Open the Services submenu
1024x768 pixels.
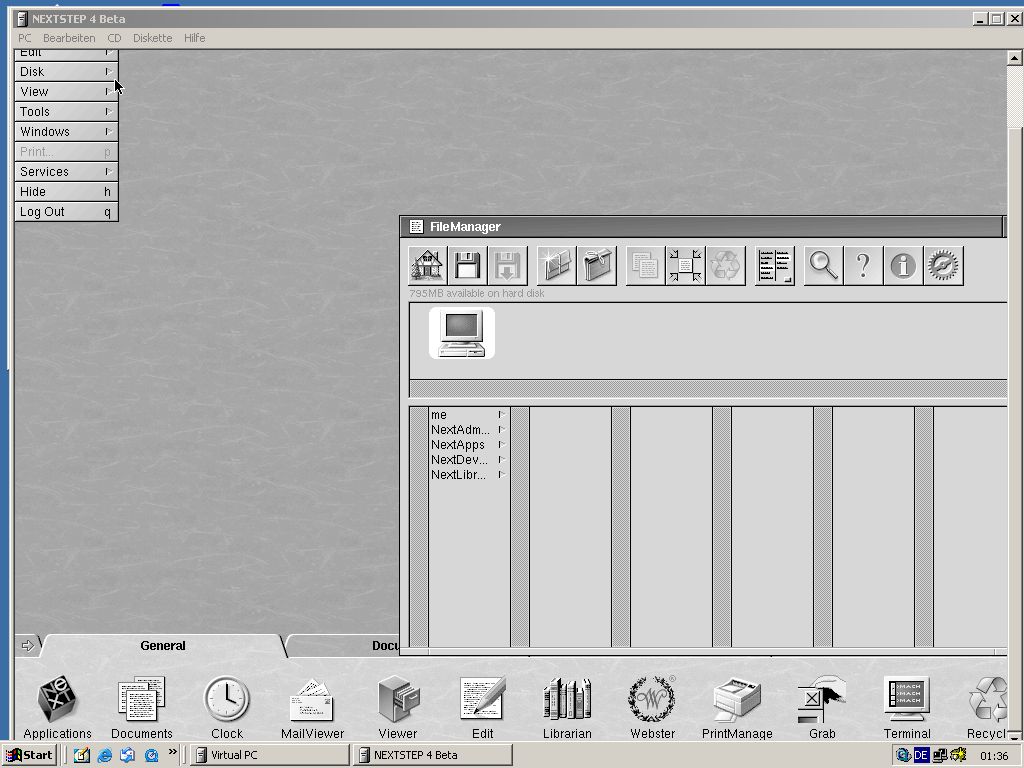[66, 172]
